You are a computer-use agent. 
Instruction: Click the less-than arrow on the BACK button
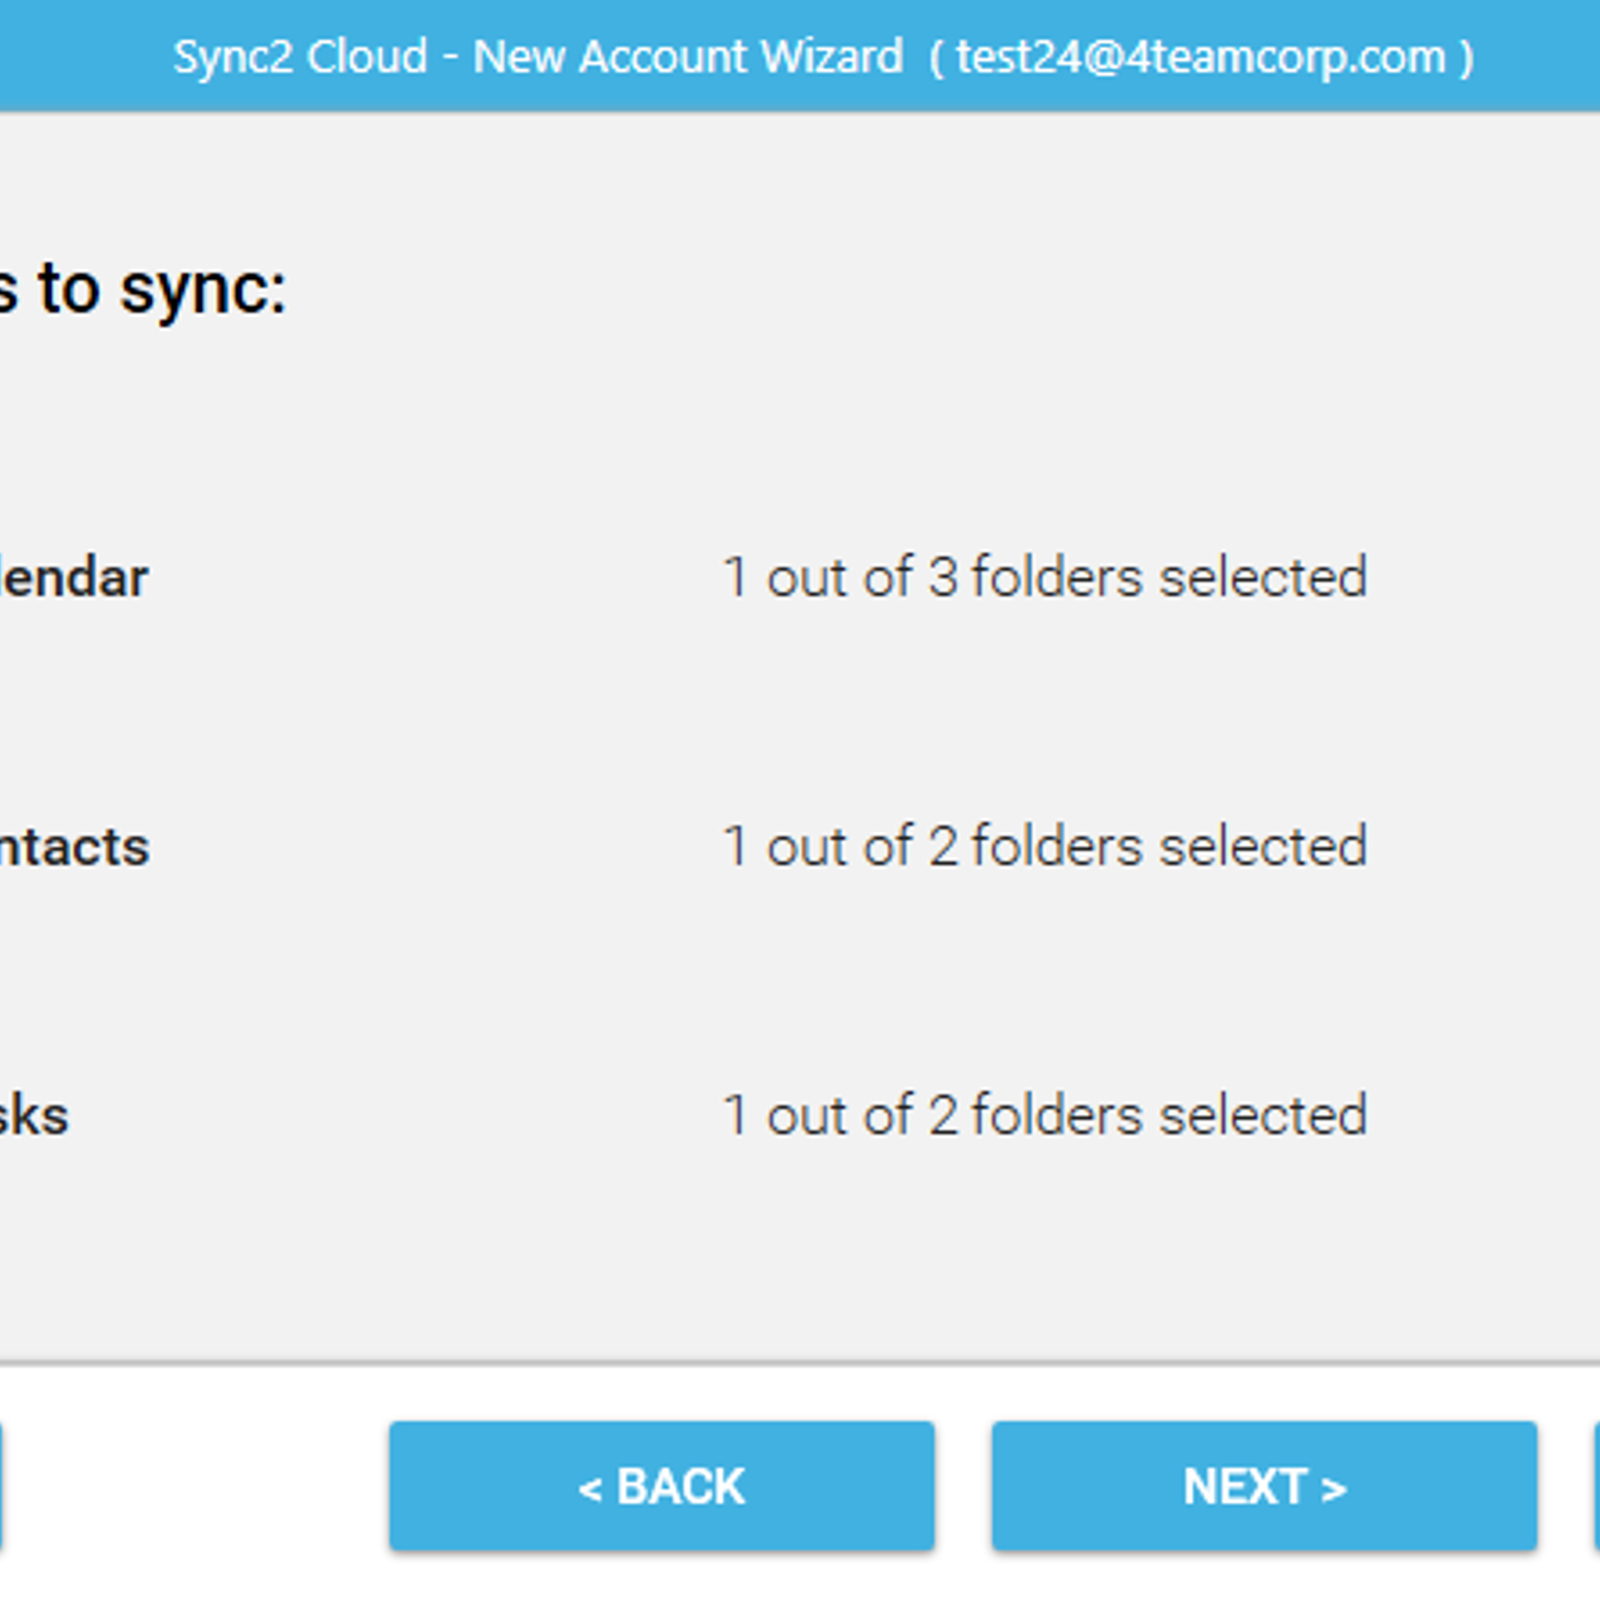click(x=590, y=1488)
